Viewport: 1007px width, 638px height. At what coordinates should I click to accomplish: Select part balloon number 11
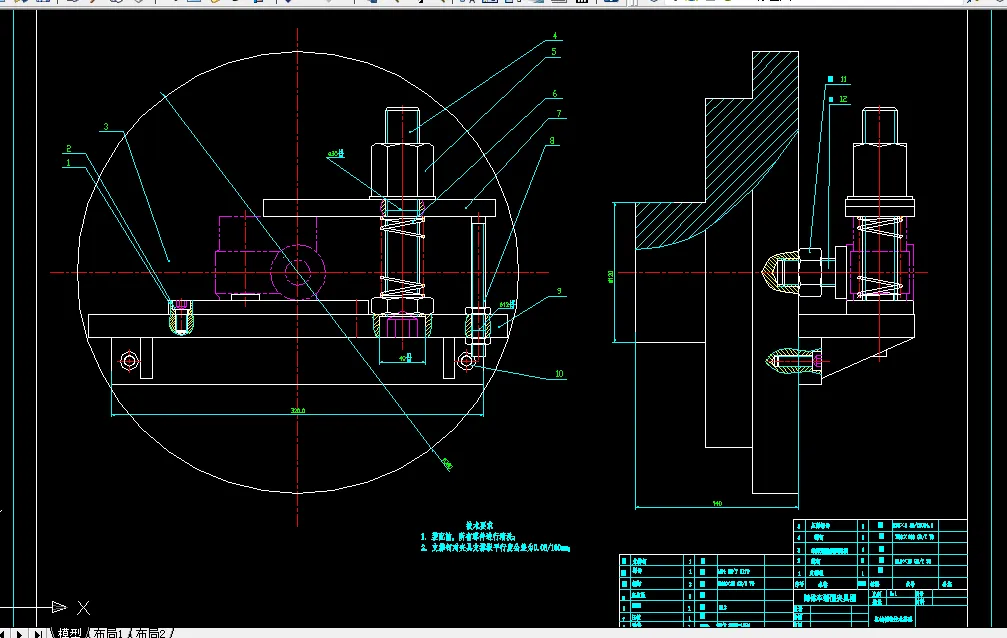point(843,80)
